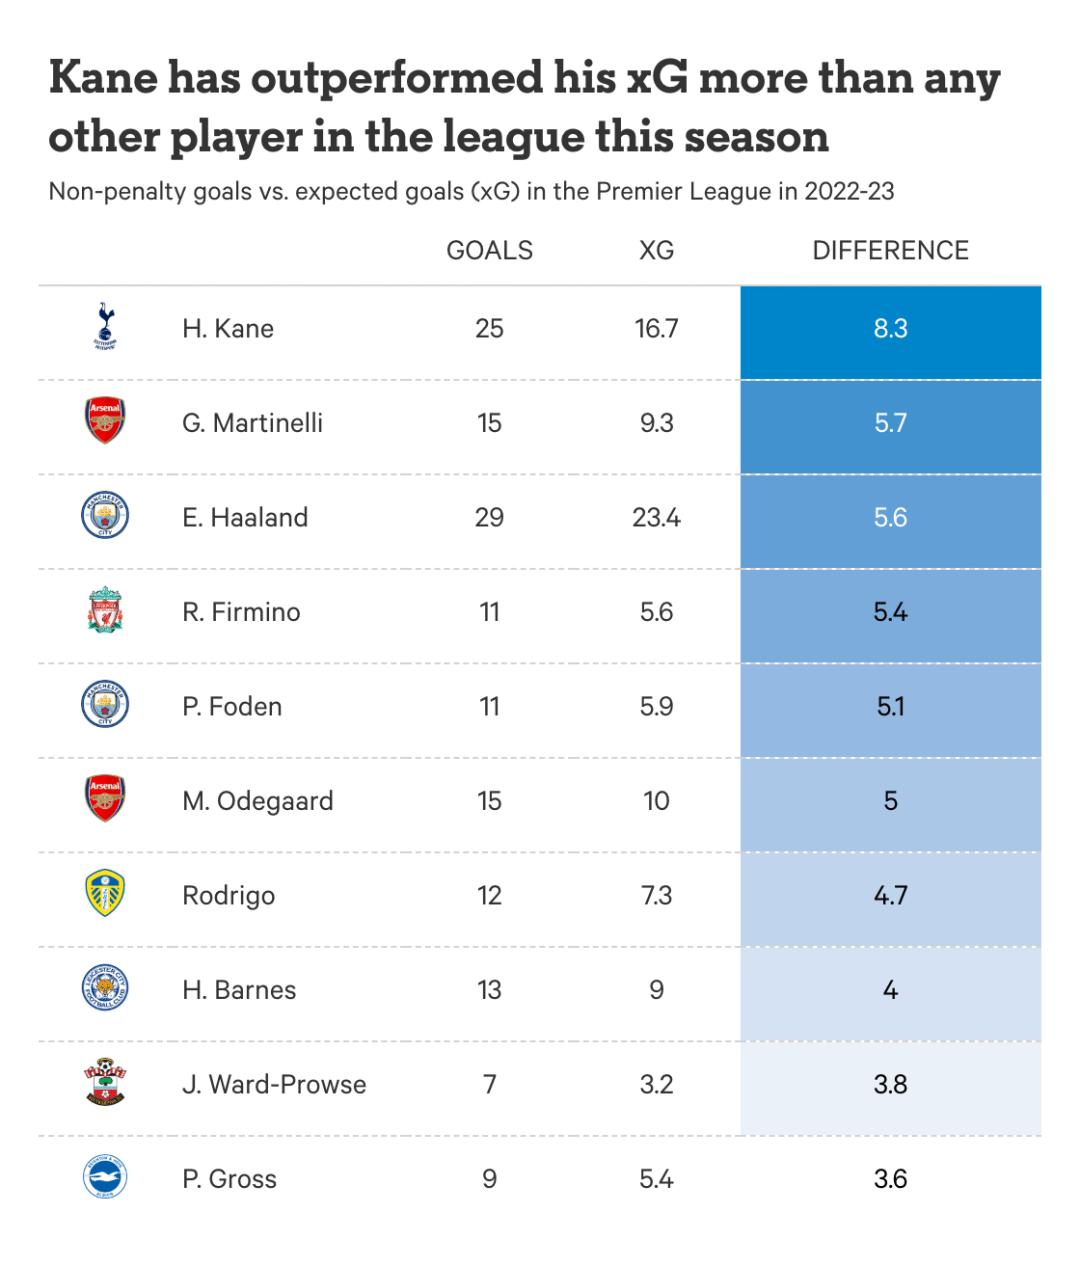The width and height of the screenshot is (1080, 1267).
Task: Click the Brighton crest beside P. Gross
Action: point(105,1178)
